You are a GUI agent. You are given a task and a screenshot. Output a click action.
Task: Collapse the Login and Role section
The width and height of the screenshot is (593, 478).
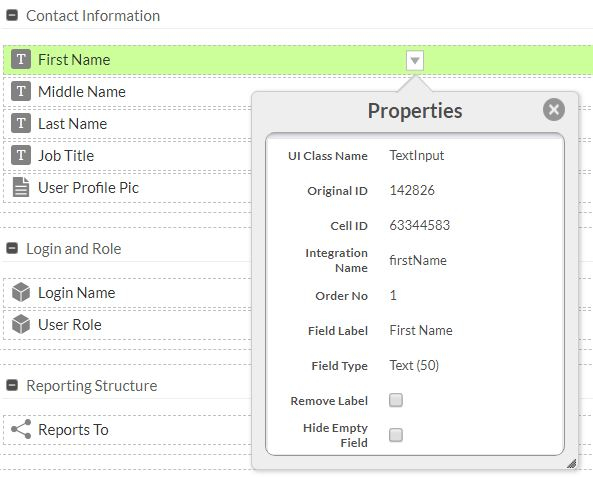point(12,248)
